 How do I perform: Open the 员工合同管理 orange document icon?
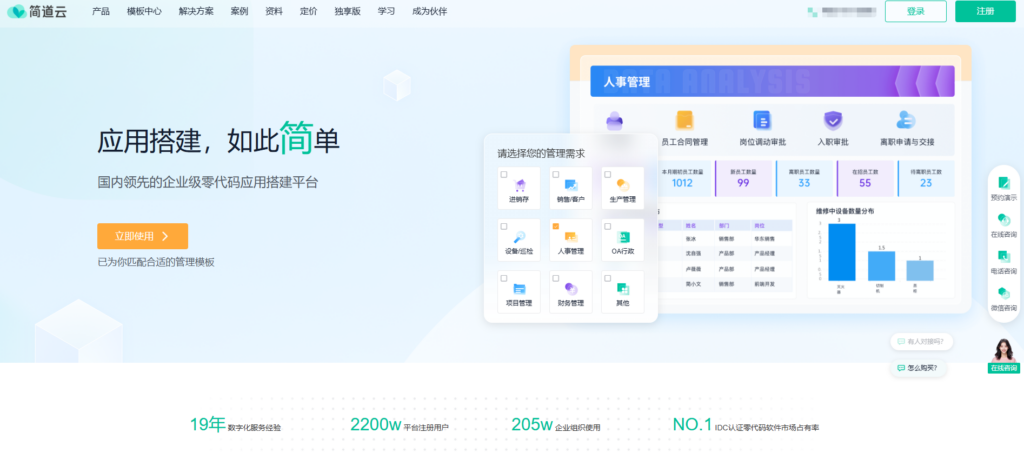tap(684, 120)
